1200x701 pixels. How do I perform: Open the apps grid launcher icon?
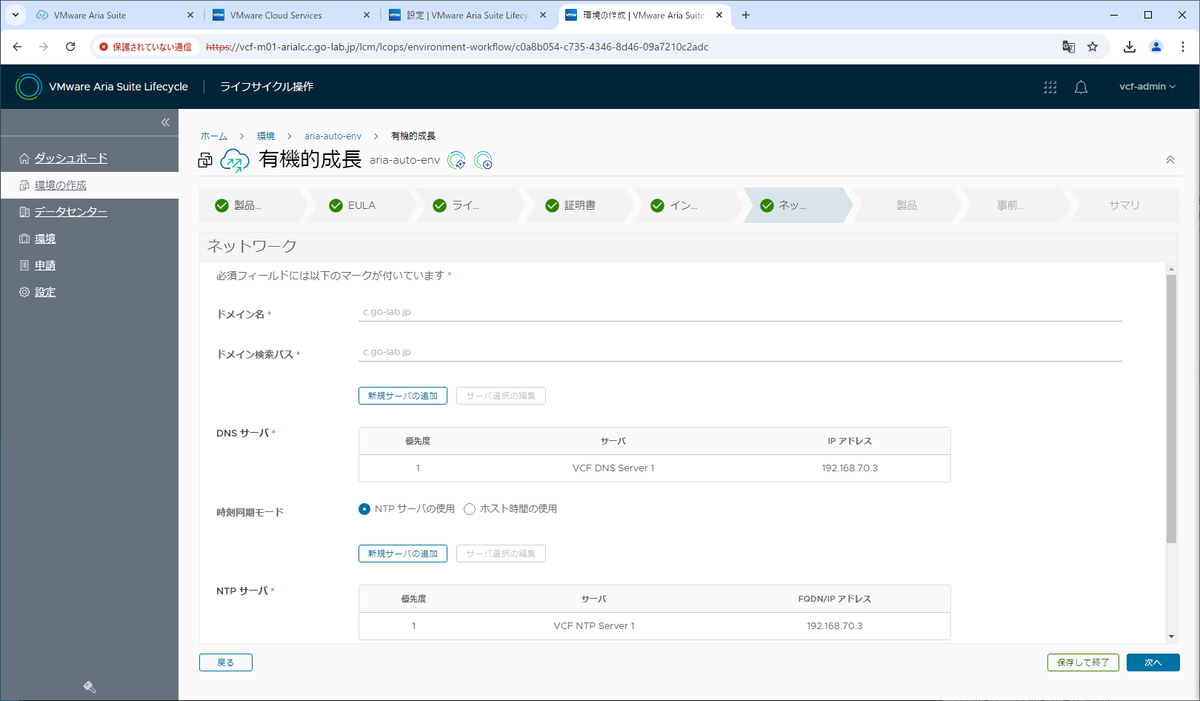coord(1050,87)
